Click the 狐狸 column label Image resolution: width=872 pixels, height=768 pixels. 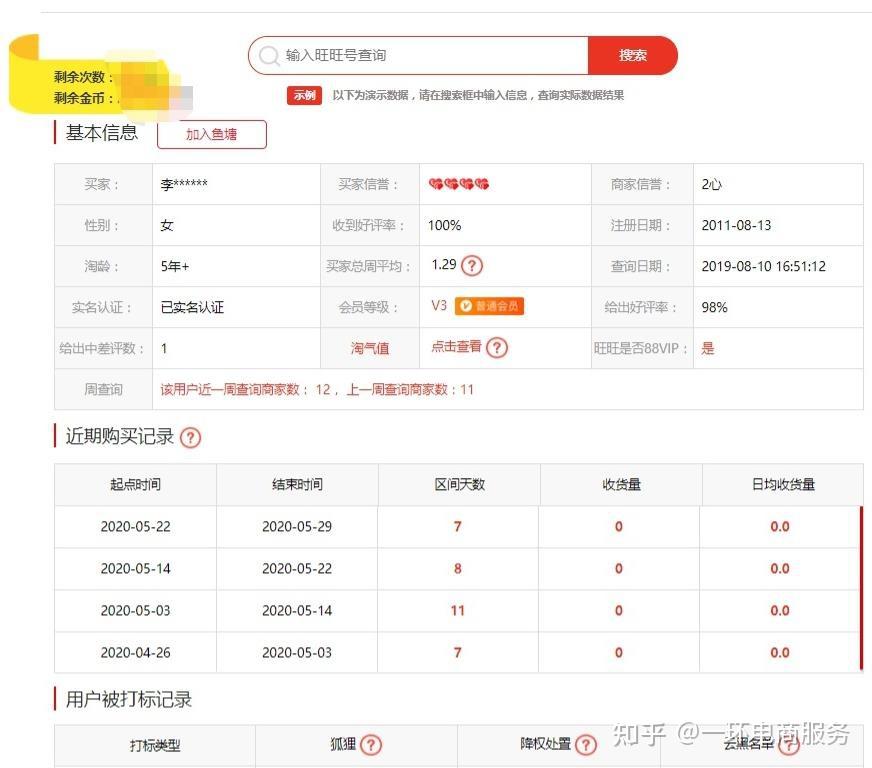(343, 744)
